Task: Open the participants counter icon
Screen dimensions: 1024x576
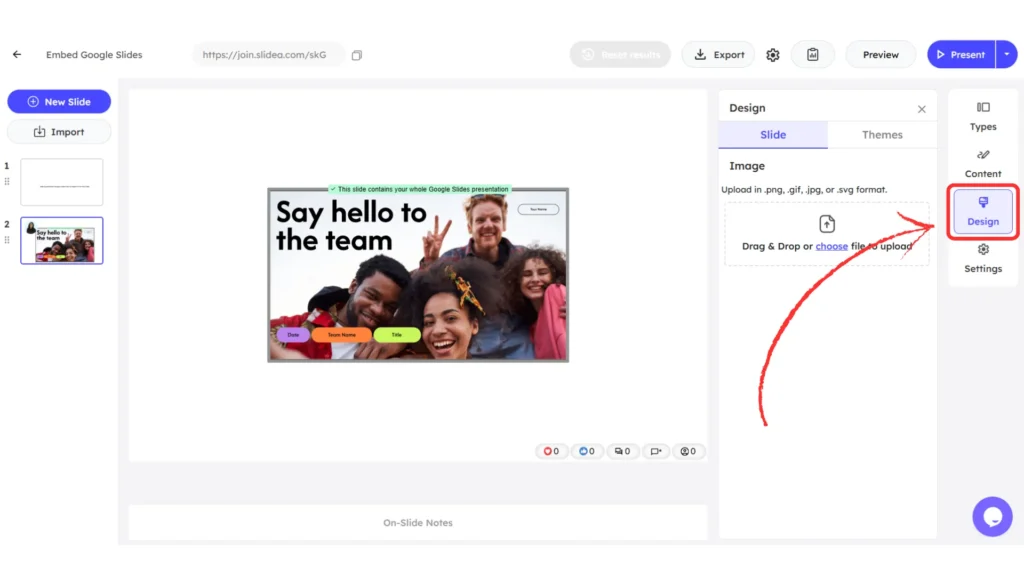Action: (688, 451)
